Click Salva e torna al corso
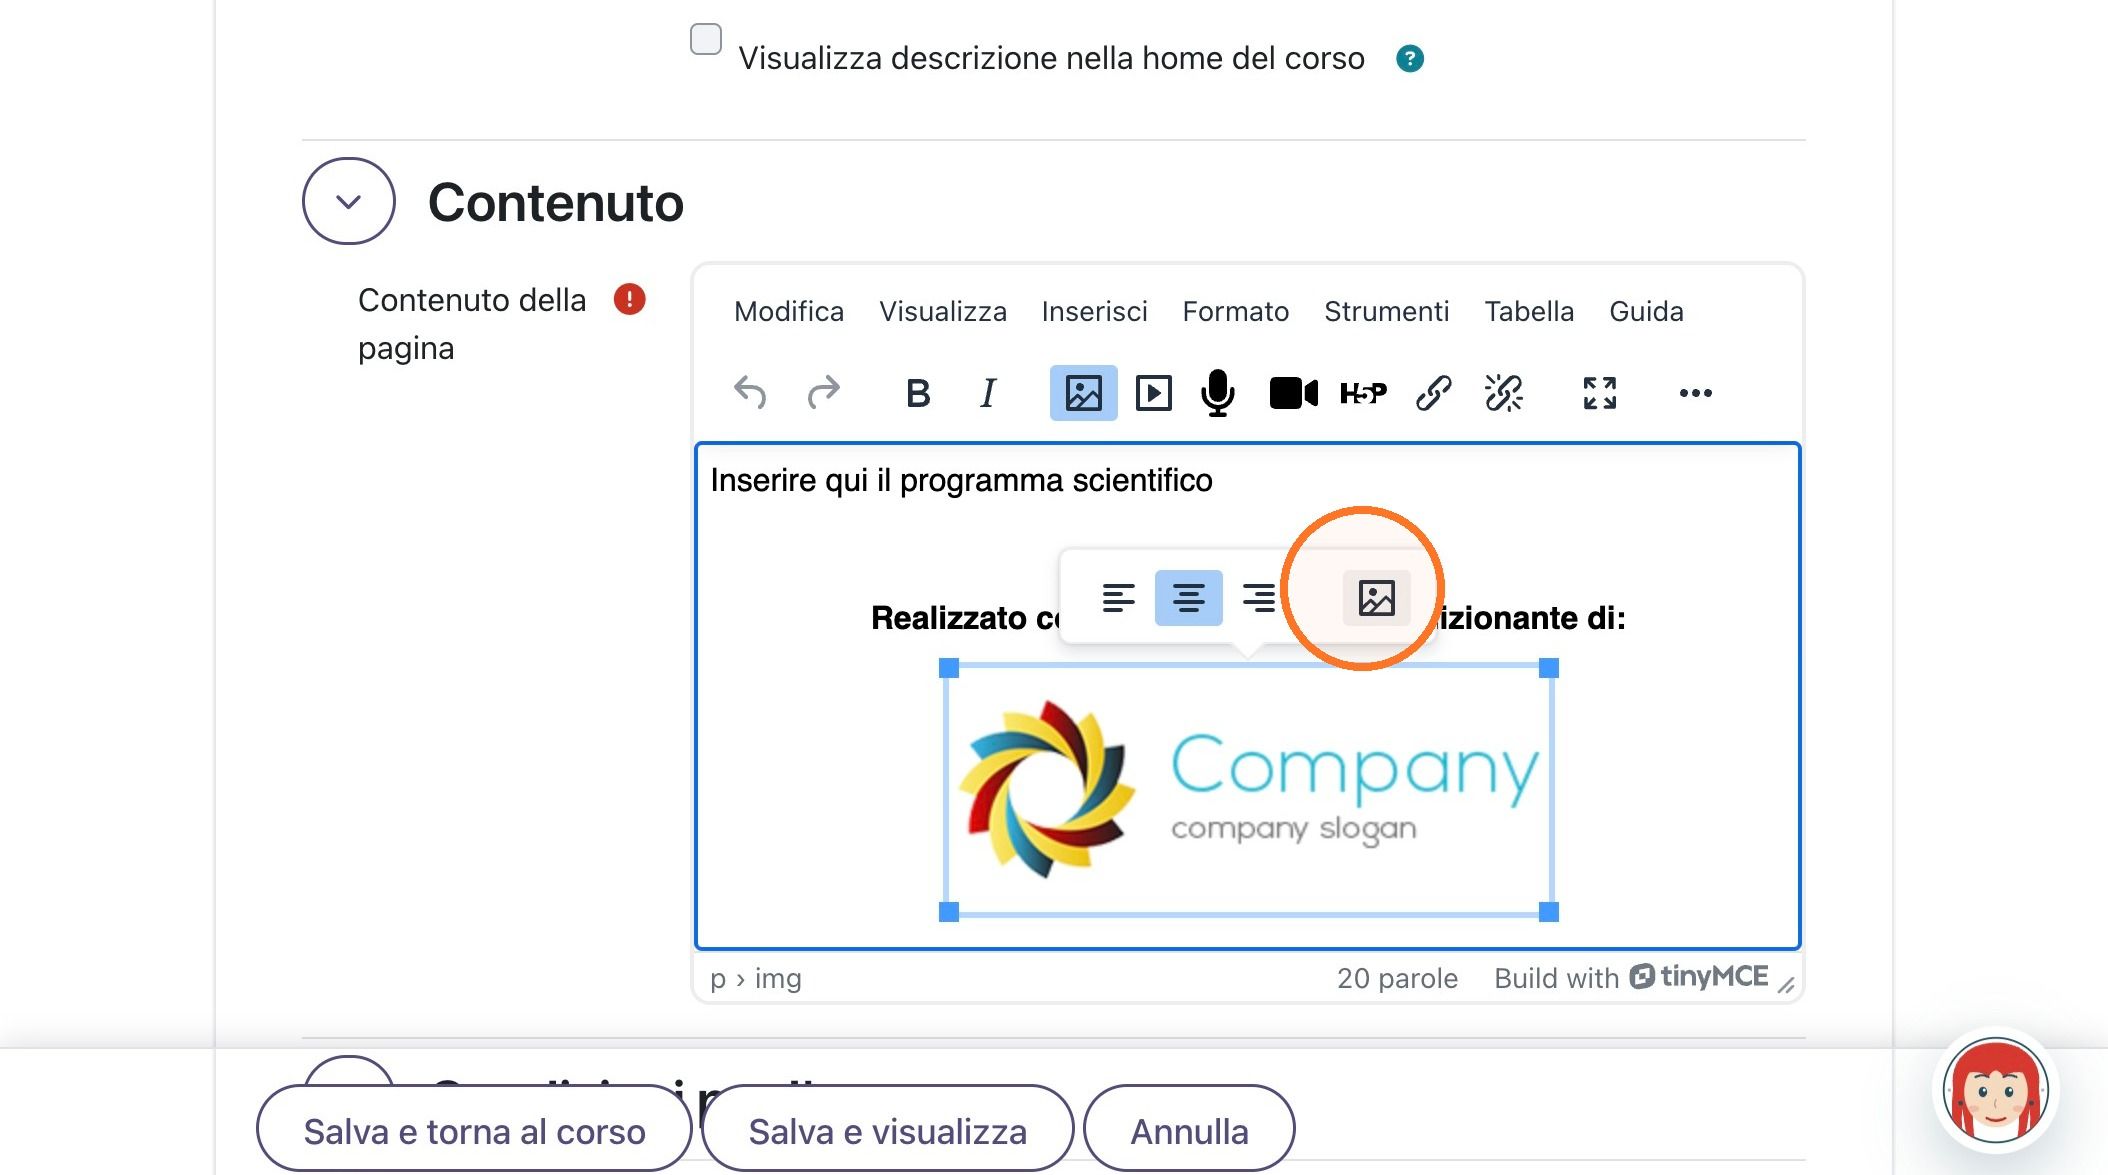 [474, 1129]
